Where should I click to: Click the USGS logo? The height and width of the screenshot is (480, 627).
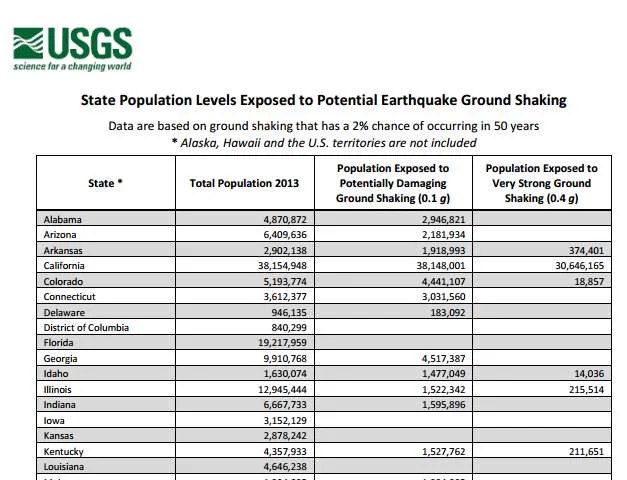(72, 49)
